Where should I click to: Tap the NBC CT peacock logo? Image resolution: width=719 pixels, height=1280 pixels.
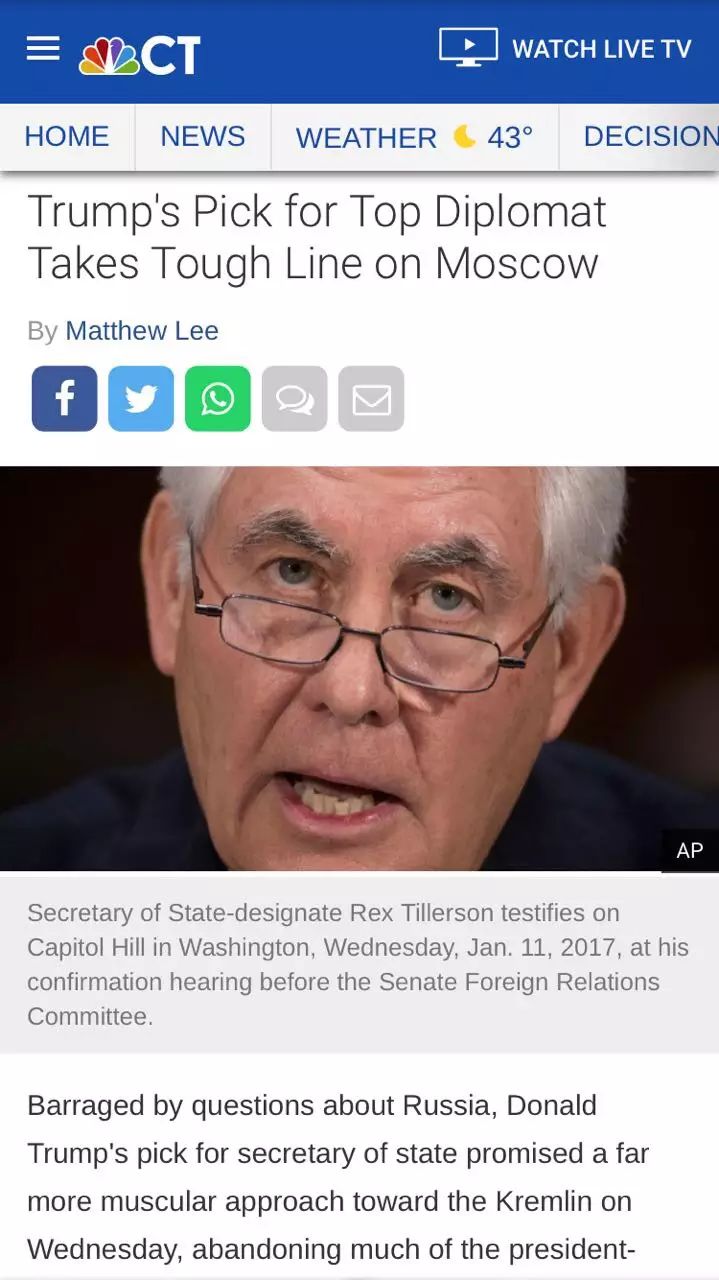coord(140,55)
